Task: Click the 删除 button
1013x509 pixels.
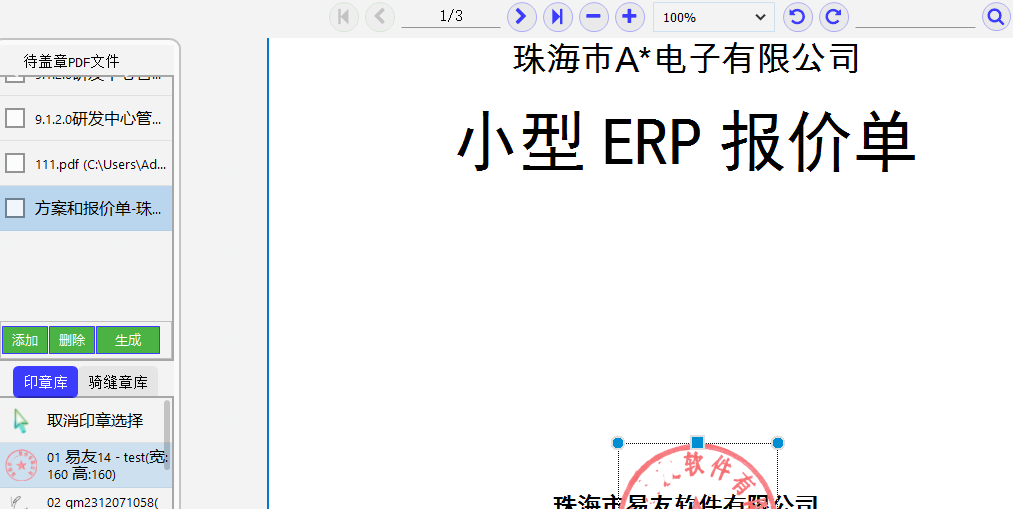Action: 72,340
